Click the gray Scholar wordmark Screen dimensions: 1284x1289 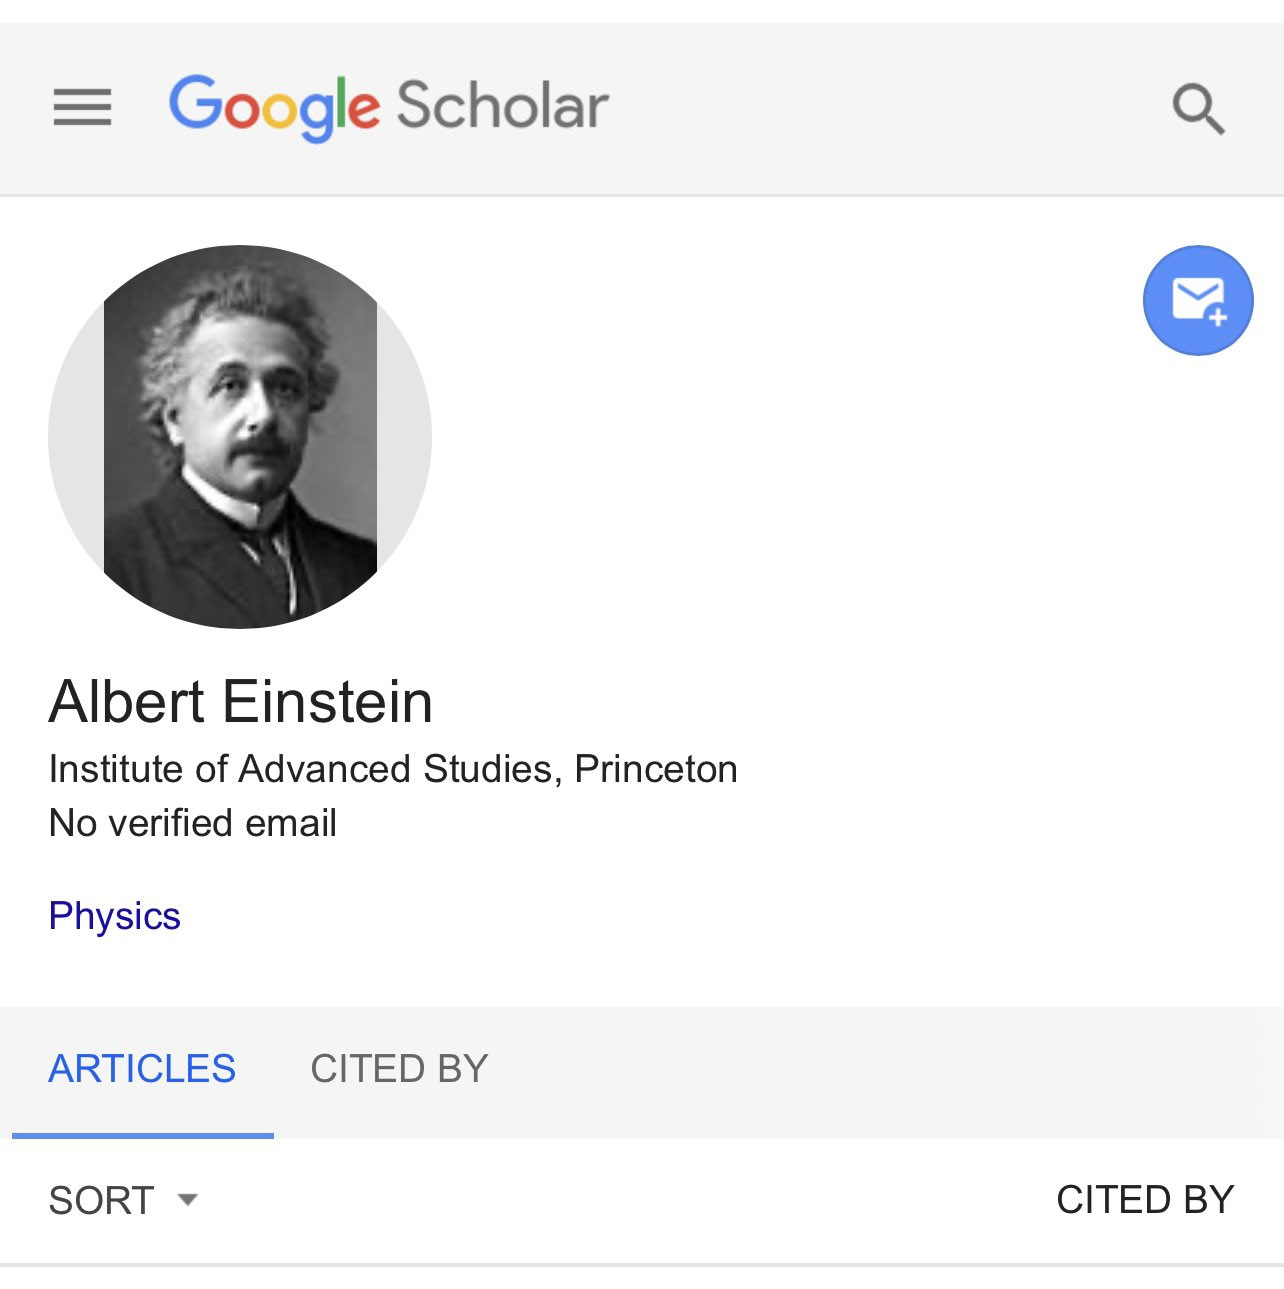(x=502, y=106)
